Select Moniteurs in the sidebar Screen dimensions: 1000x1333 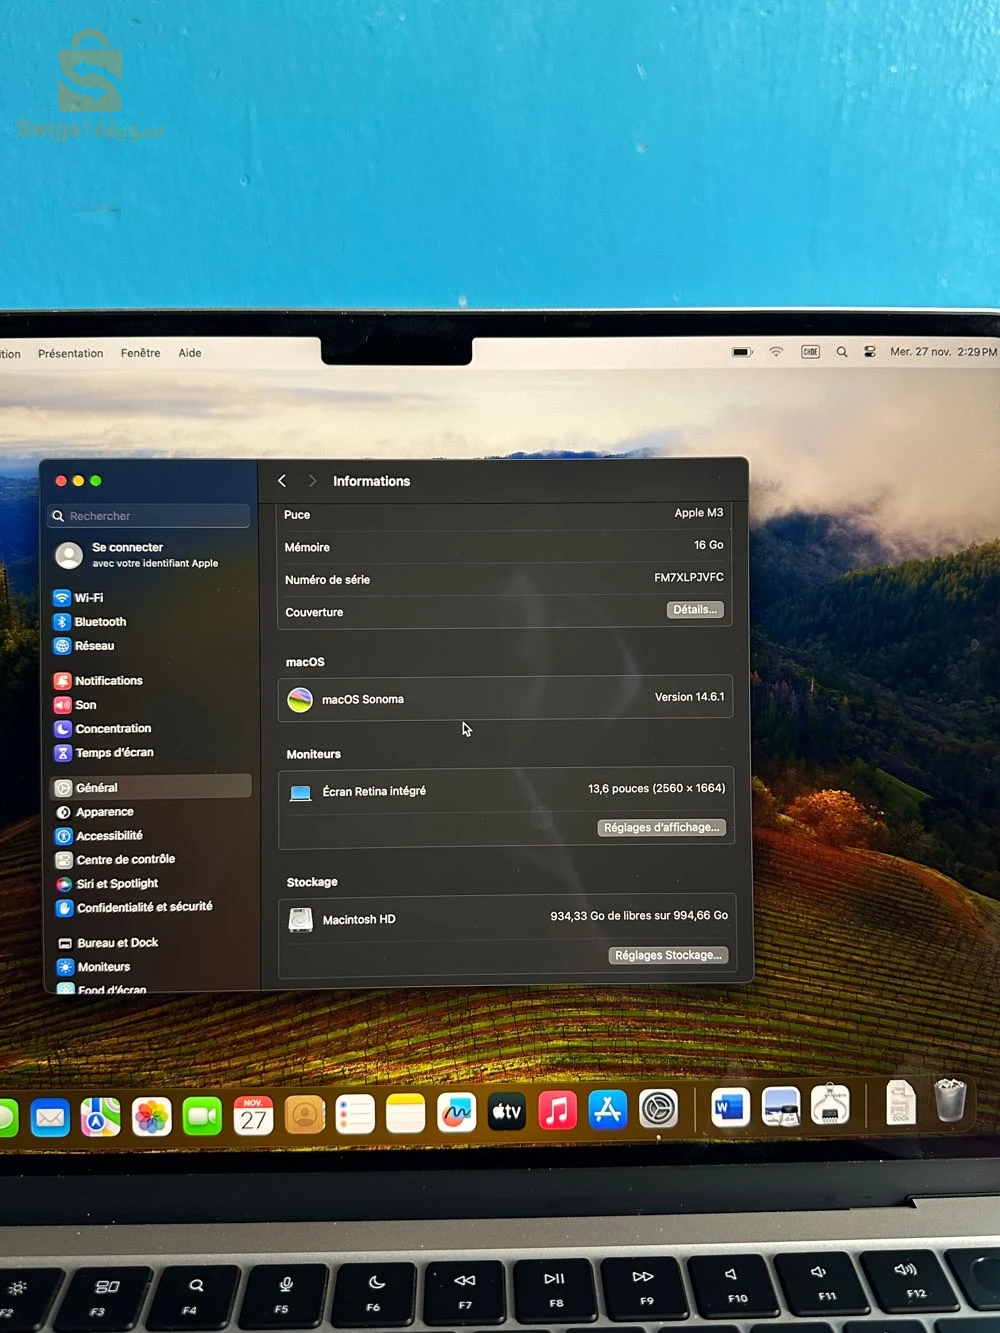coord(94,967)
